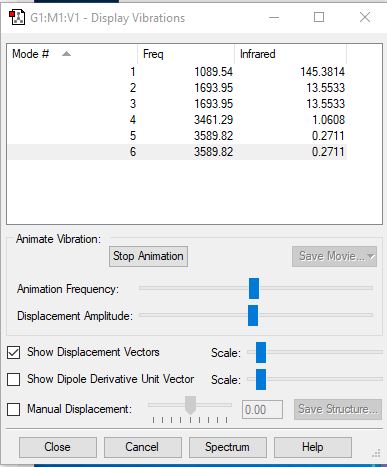The height and width of the screenshot is (467, 387).
Task: Click the Displacement Amplitude slider handle
Action: point(253,315)
